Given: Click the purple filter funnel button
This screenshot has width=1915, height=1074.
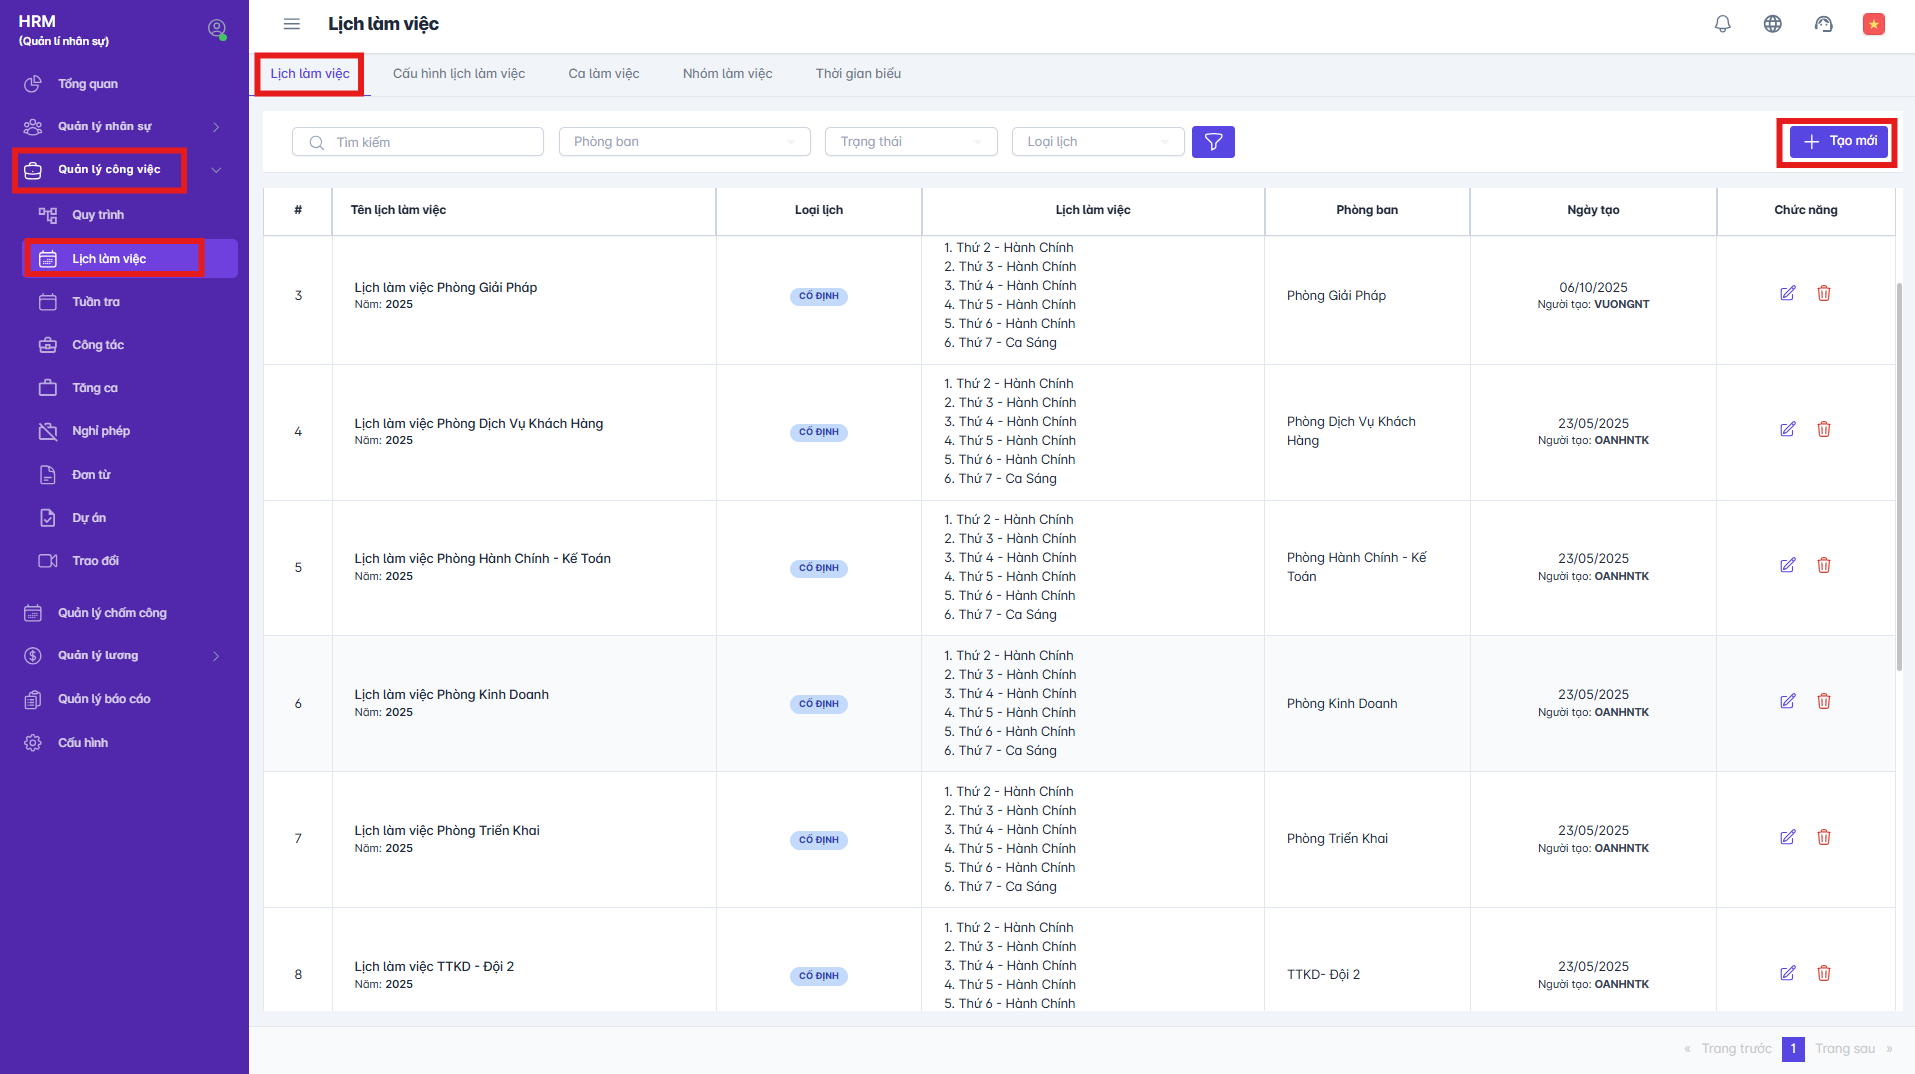Looking at the screenshot, I should pos(1213,142).
